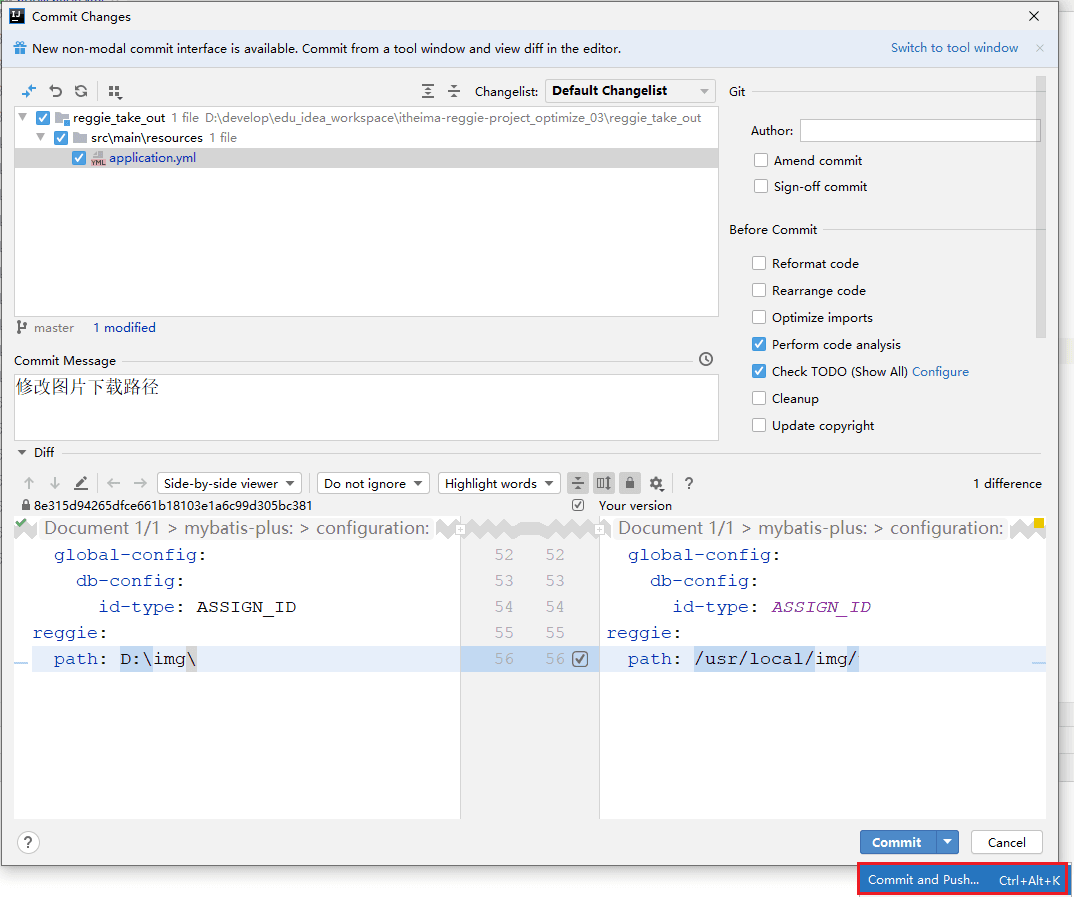Open commit message history clock icon
The height and width of the screenshot is (897, 1074).
(706, 359)
